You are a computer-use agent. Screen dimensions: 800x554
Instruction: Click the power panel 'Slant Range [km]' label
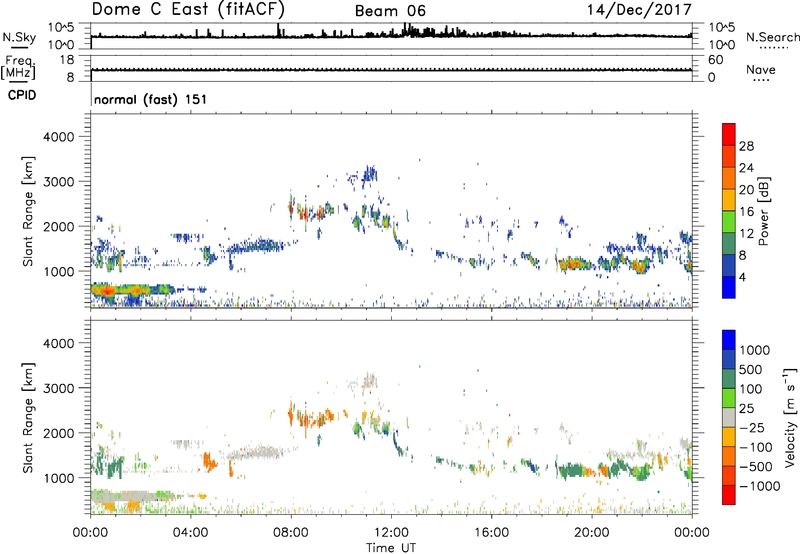pos(28,211)
